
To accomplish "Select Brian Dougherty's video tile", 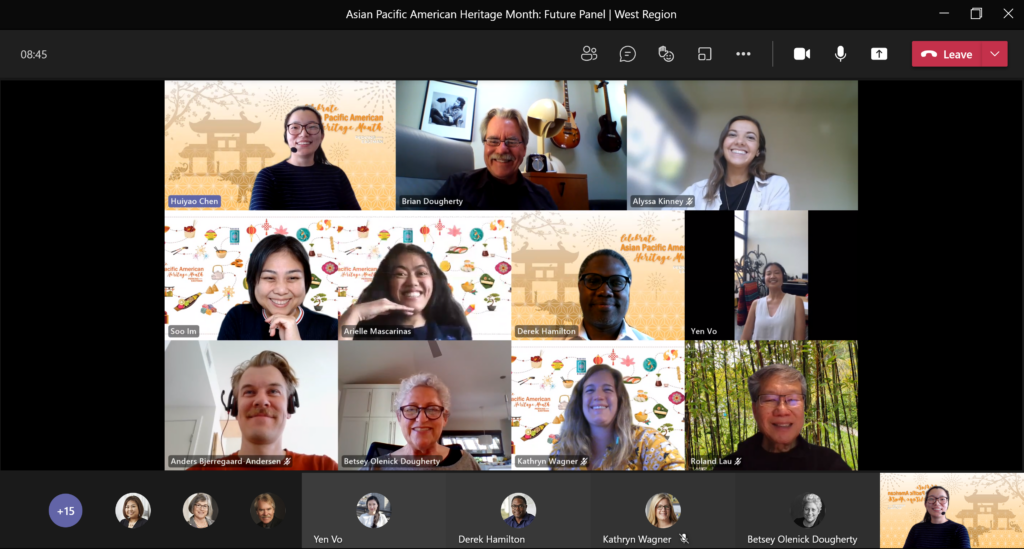I will click(x=511, y=145).
